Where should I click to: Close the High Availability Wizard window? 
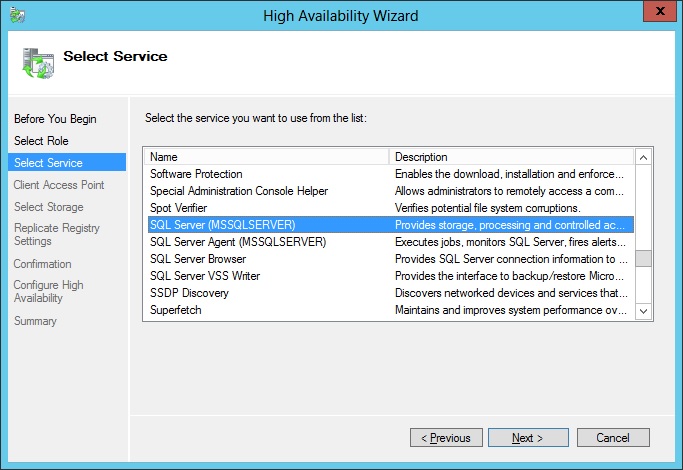pyautogui.click(x=660, y=11)
